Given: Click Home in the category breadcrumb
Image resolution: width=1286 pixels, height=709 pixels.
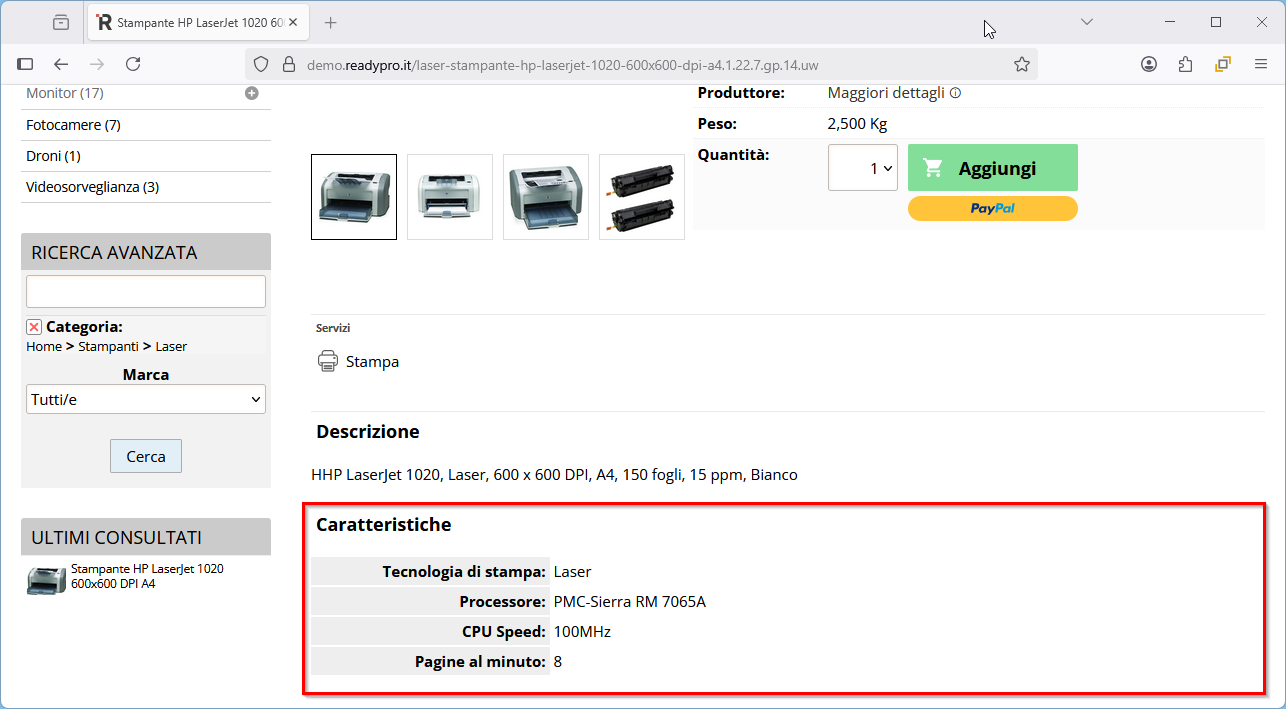Looking at the screenshot, I should (x=44, y=346).
